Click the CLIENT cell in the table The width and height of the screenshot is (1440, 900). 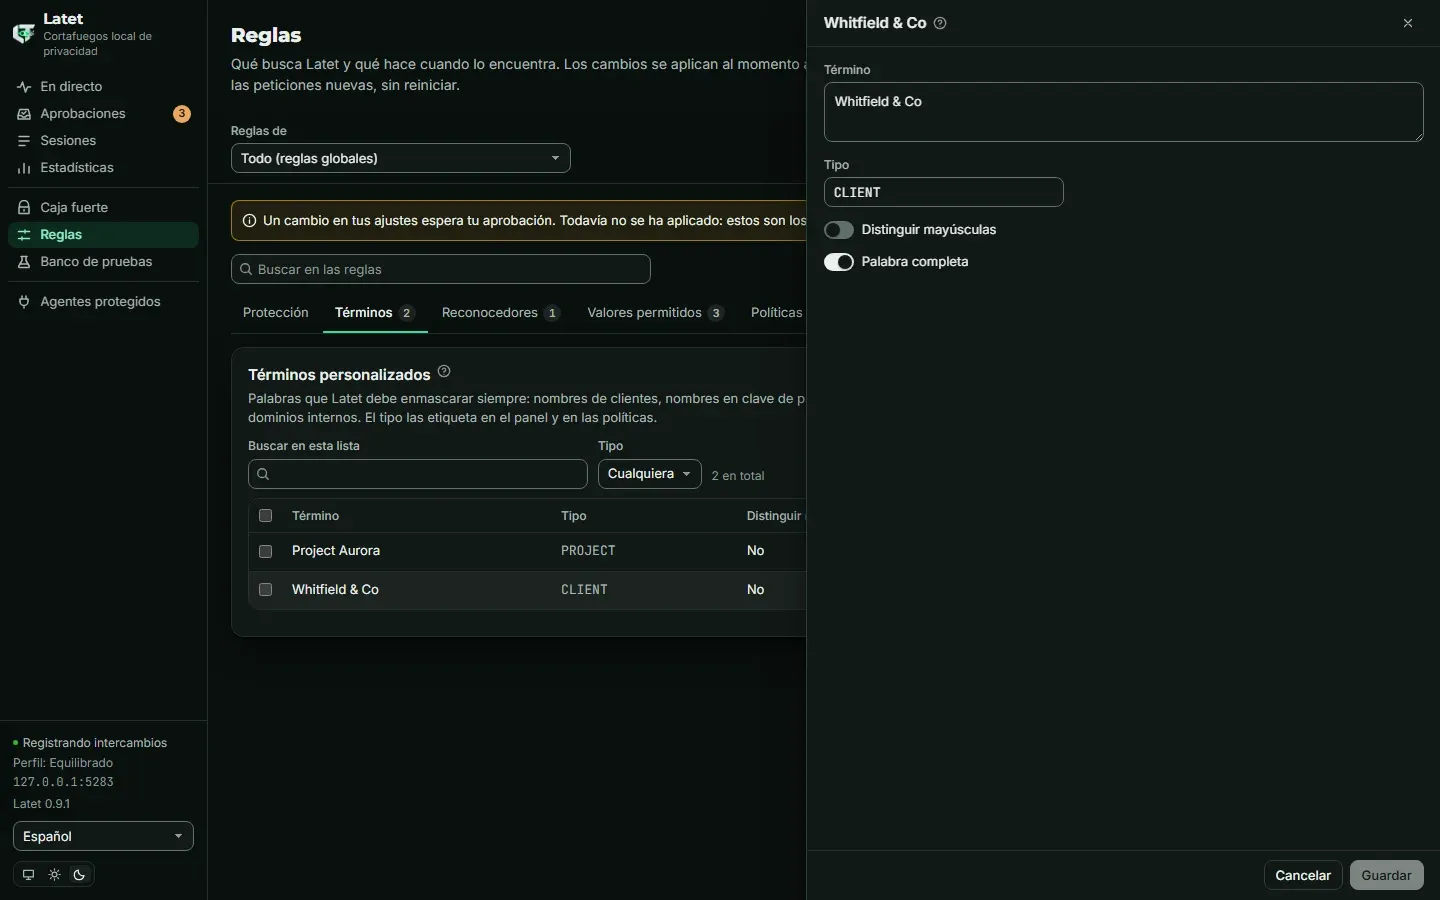coord(584,590)
